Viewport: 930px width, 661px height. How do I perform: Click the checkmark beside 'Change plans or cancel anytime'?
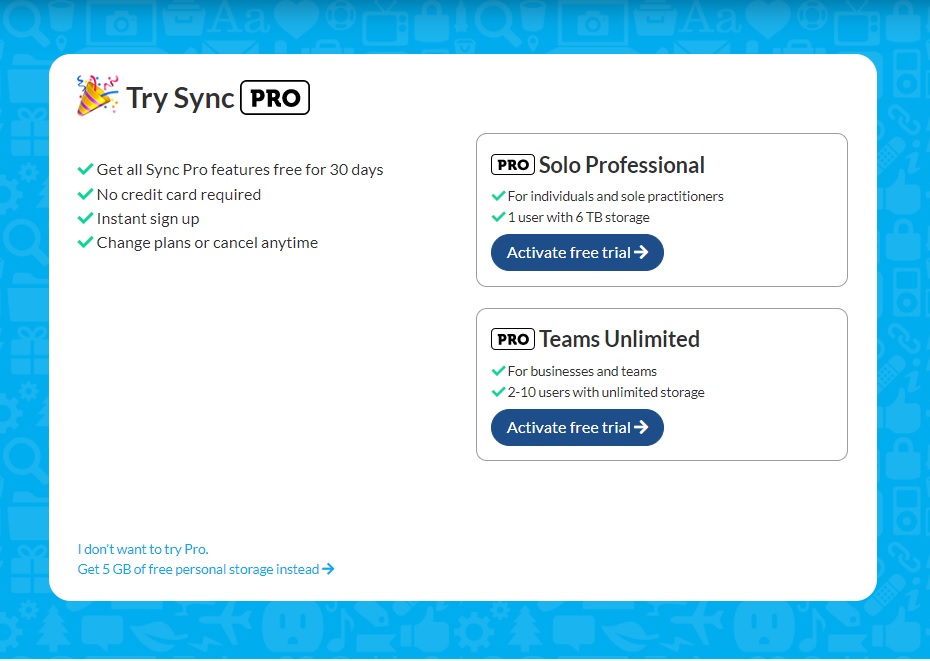[x=85, y=241]
